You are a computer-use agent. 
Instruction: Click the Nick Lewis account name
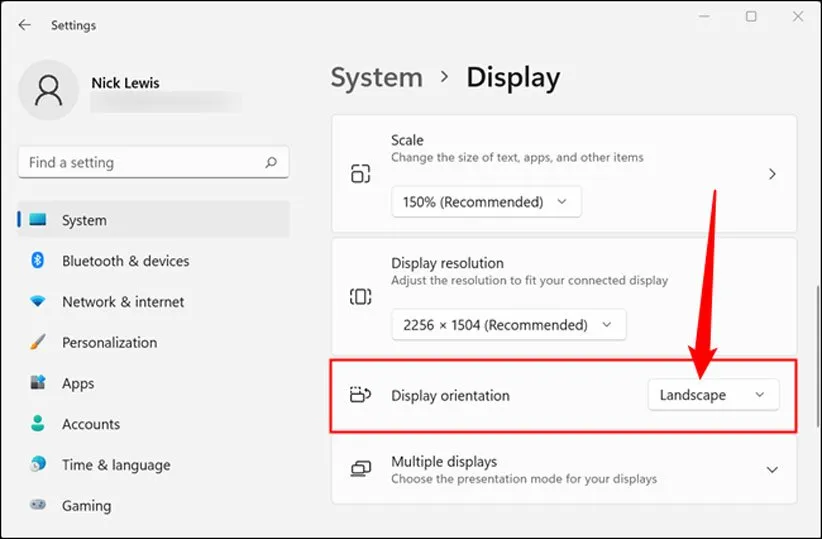[125, 83]
